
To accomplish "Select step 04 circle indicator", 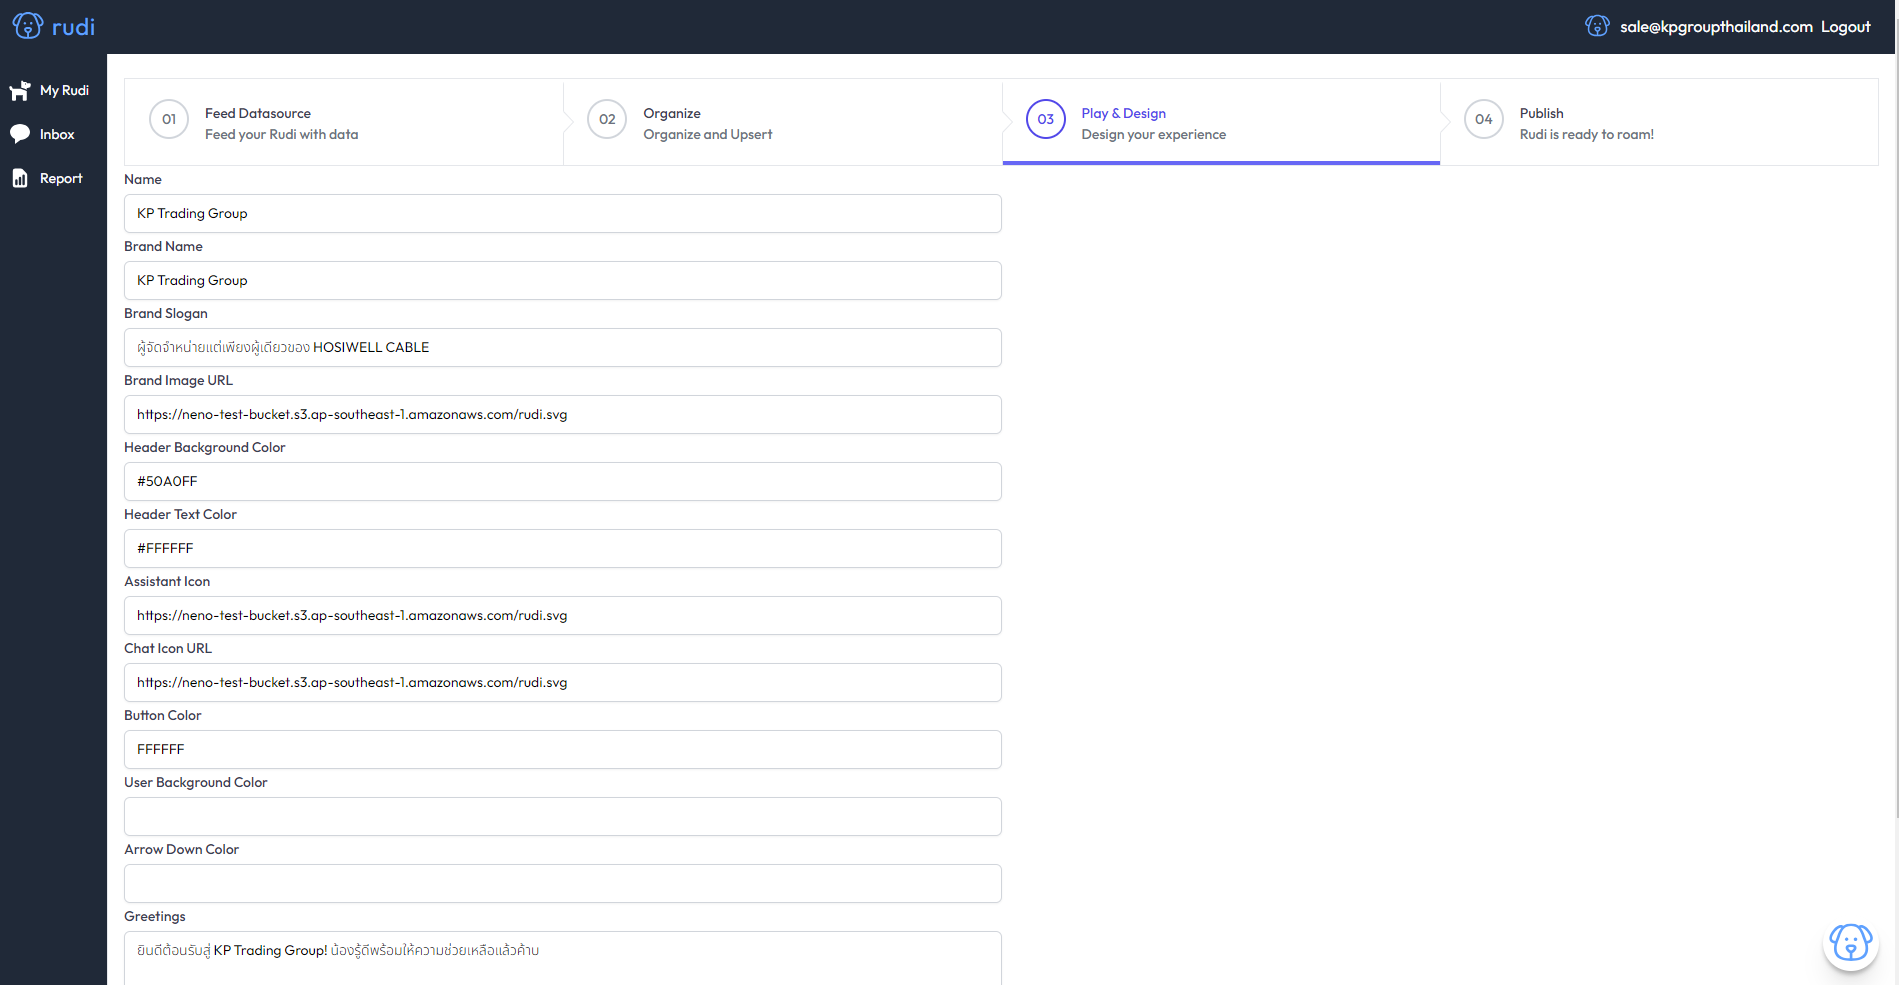I will point(1484,119).
